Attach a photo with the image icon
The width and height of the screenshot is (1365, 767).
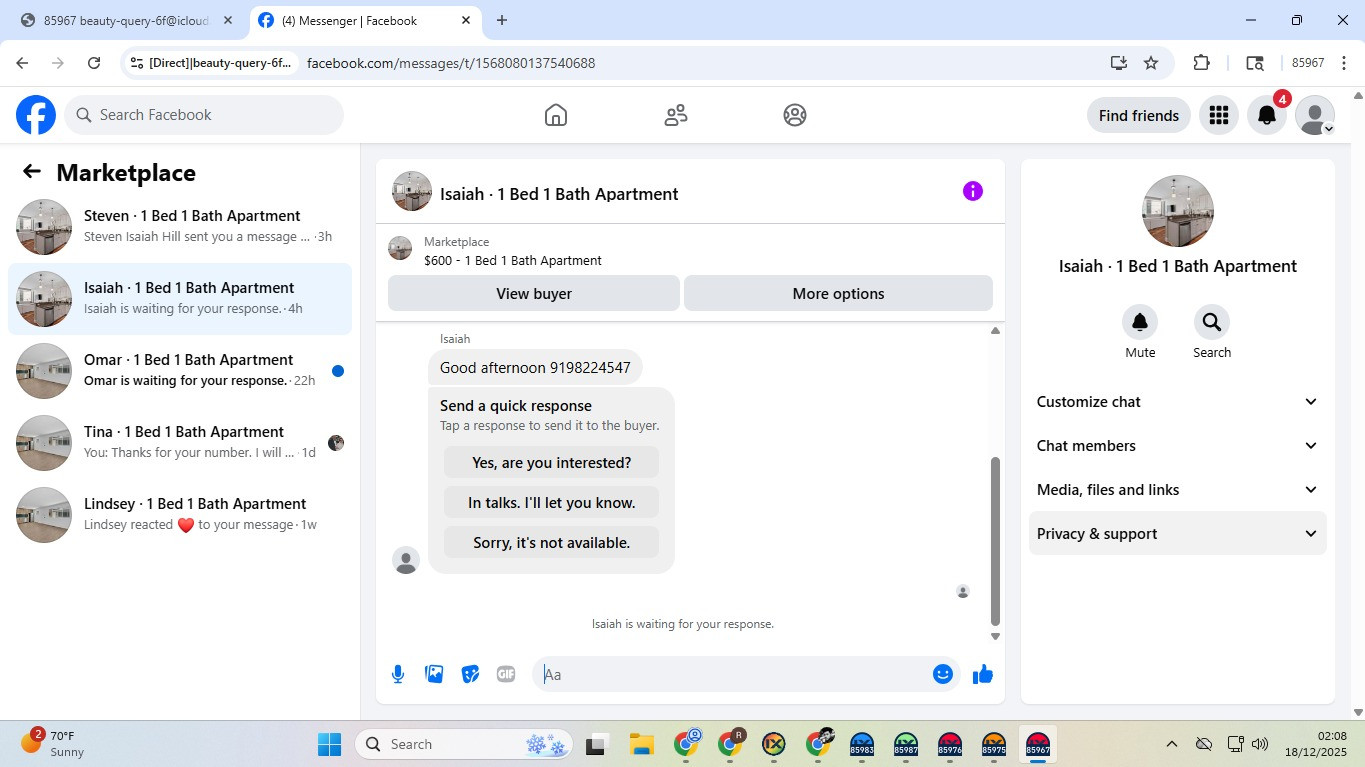click(x=434, y=674)
